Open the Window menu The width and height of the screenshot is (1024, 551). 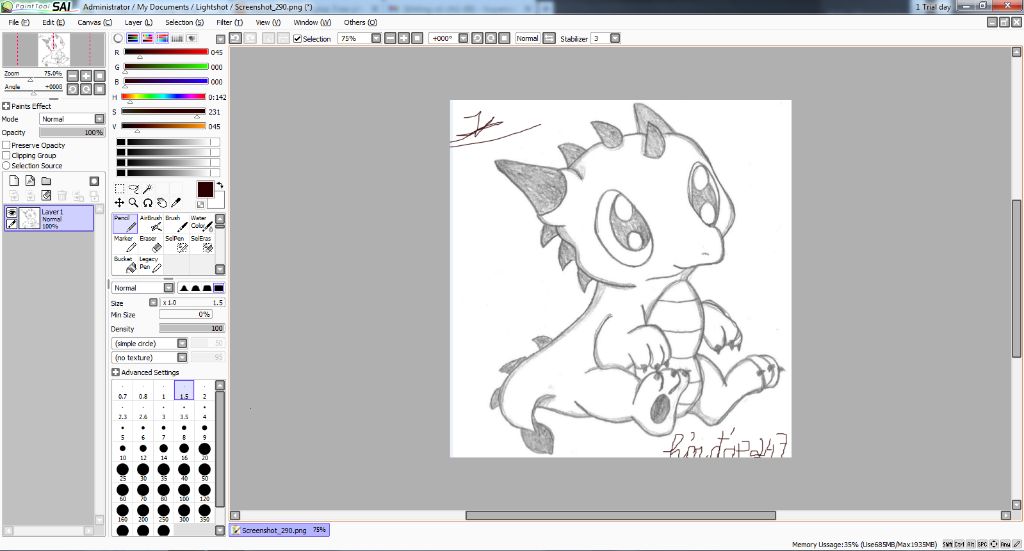312,22
